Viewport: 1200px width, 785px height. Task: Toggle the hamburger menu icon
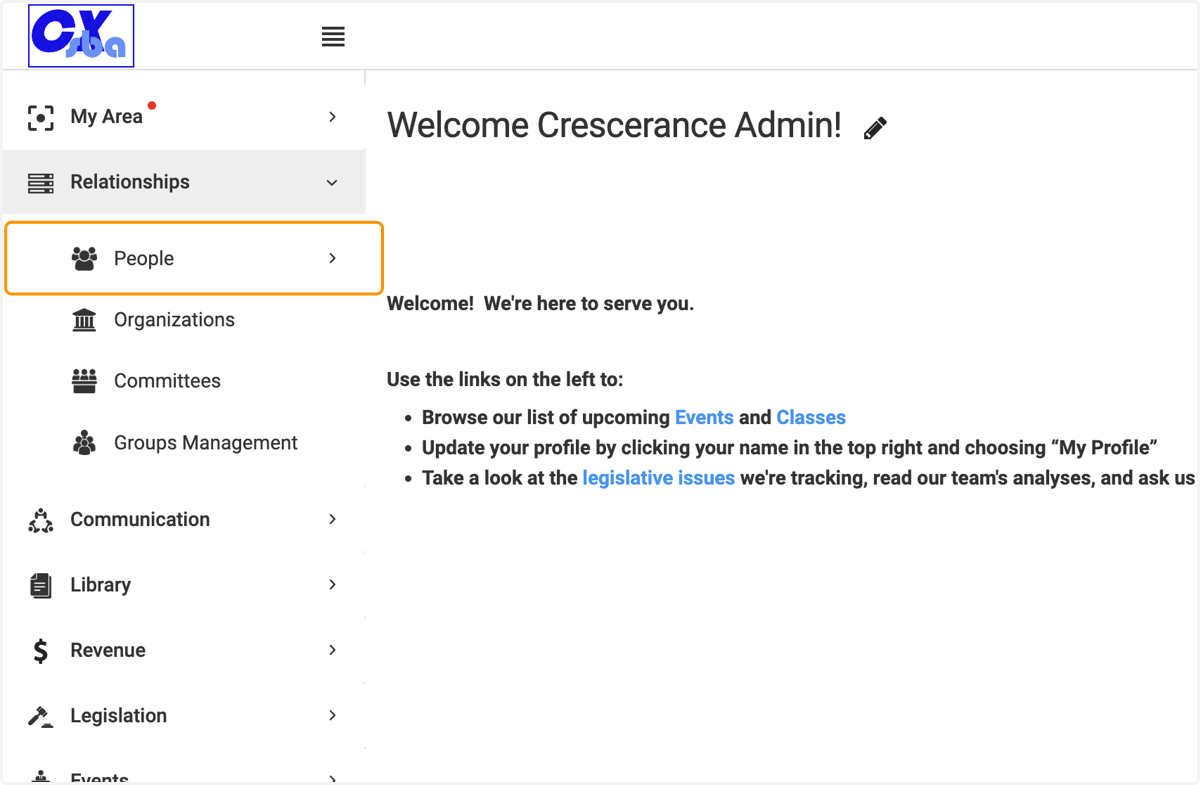[333, 37]
